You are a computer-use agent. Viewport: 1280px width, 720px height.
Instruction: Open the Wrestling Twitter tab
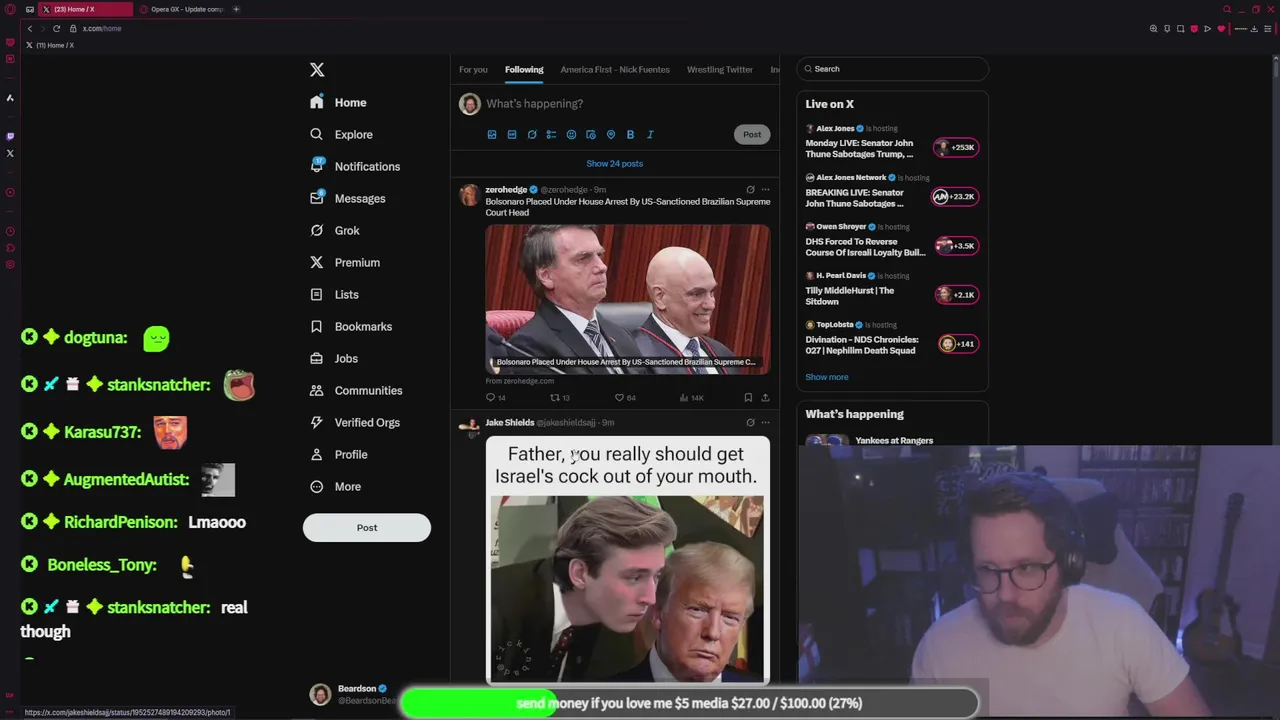[x=720, y=69]
